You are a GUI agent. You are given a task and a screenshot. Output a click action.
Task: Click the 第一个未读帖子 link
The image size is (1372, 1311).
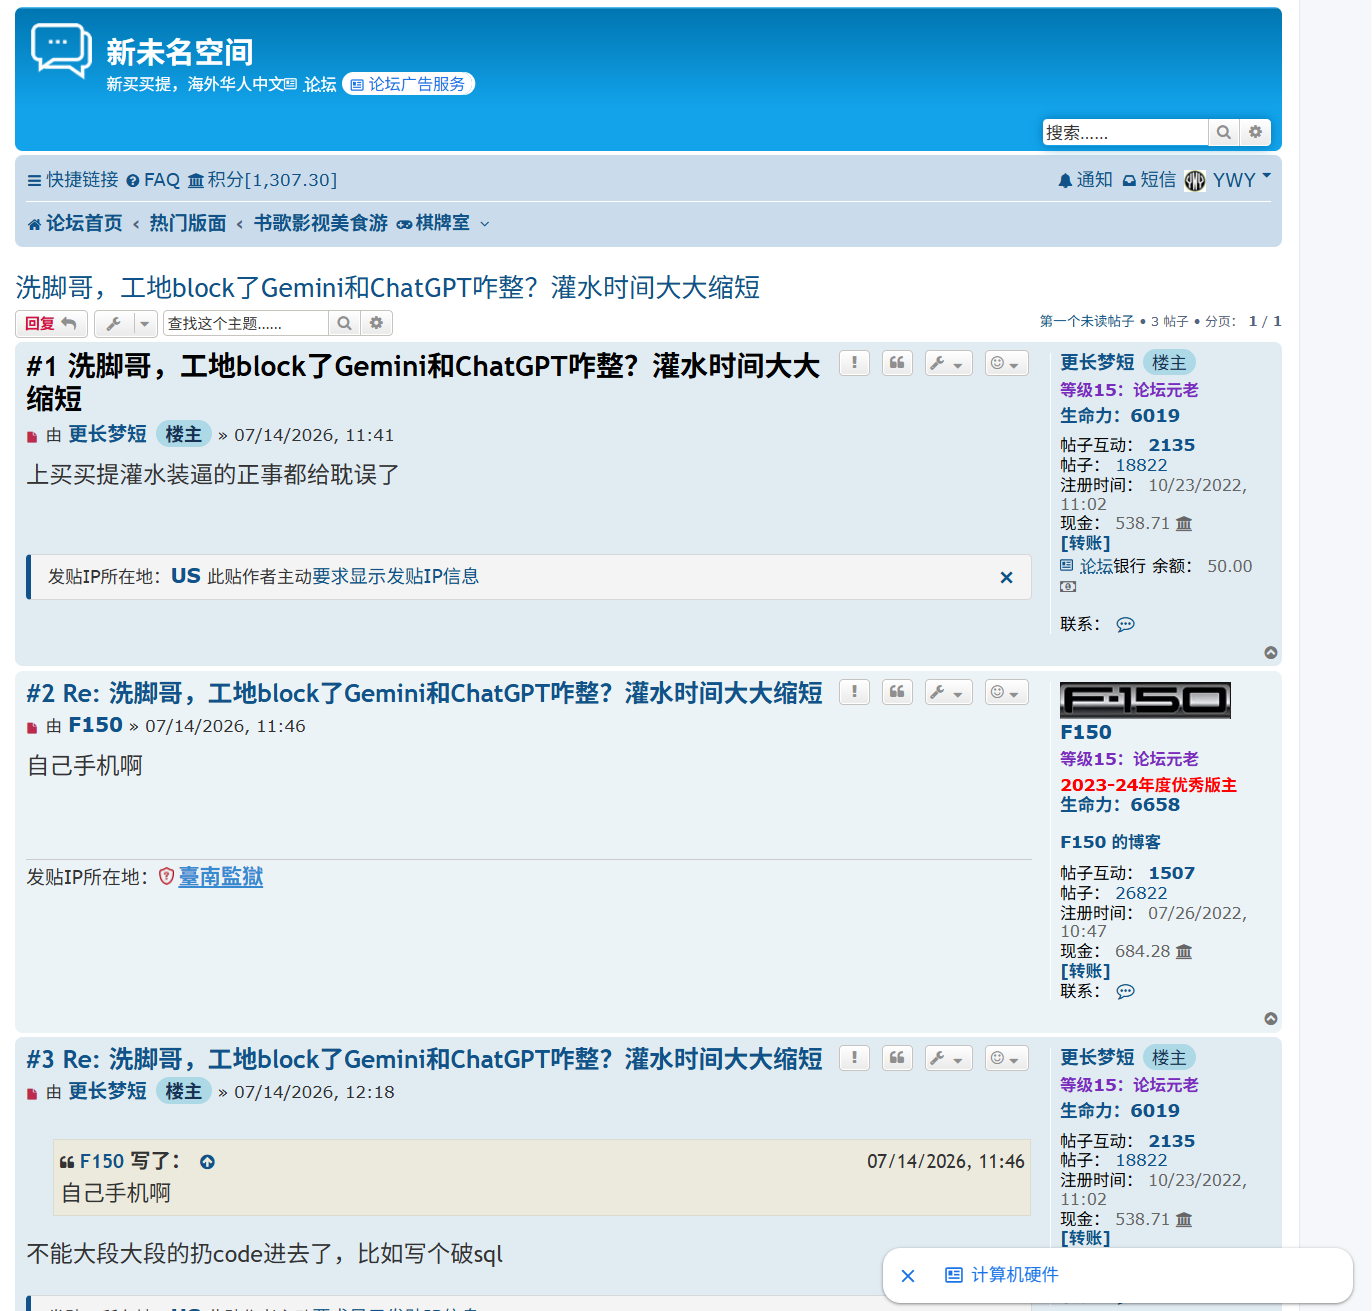pos(1087,321)
